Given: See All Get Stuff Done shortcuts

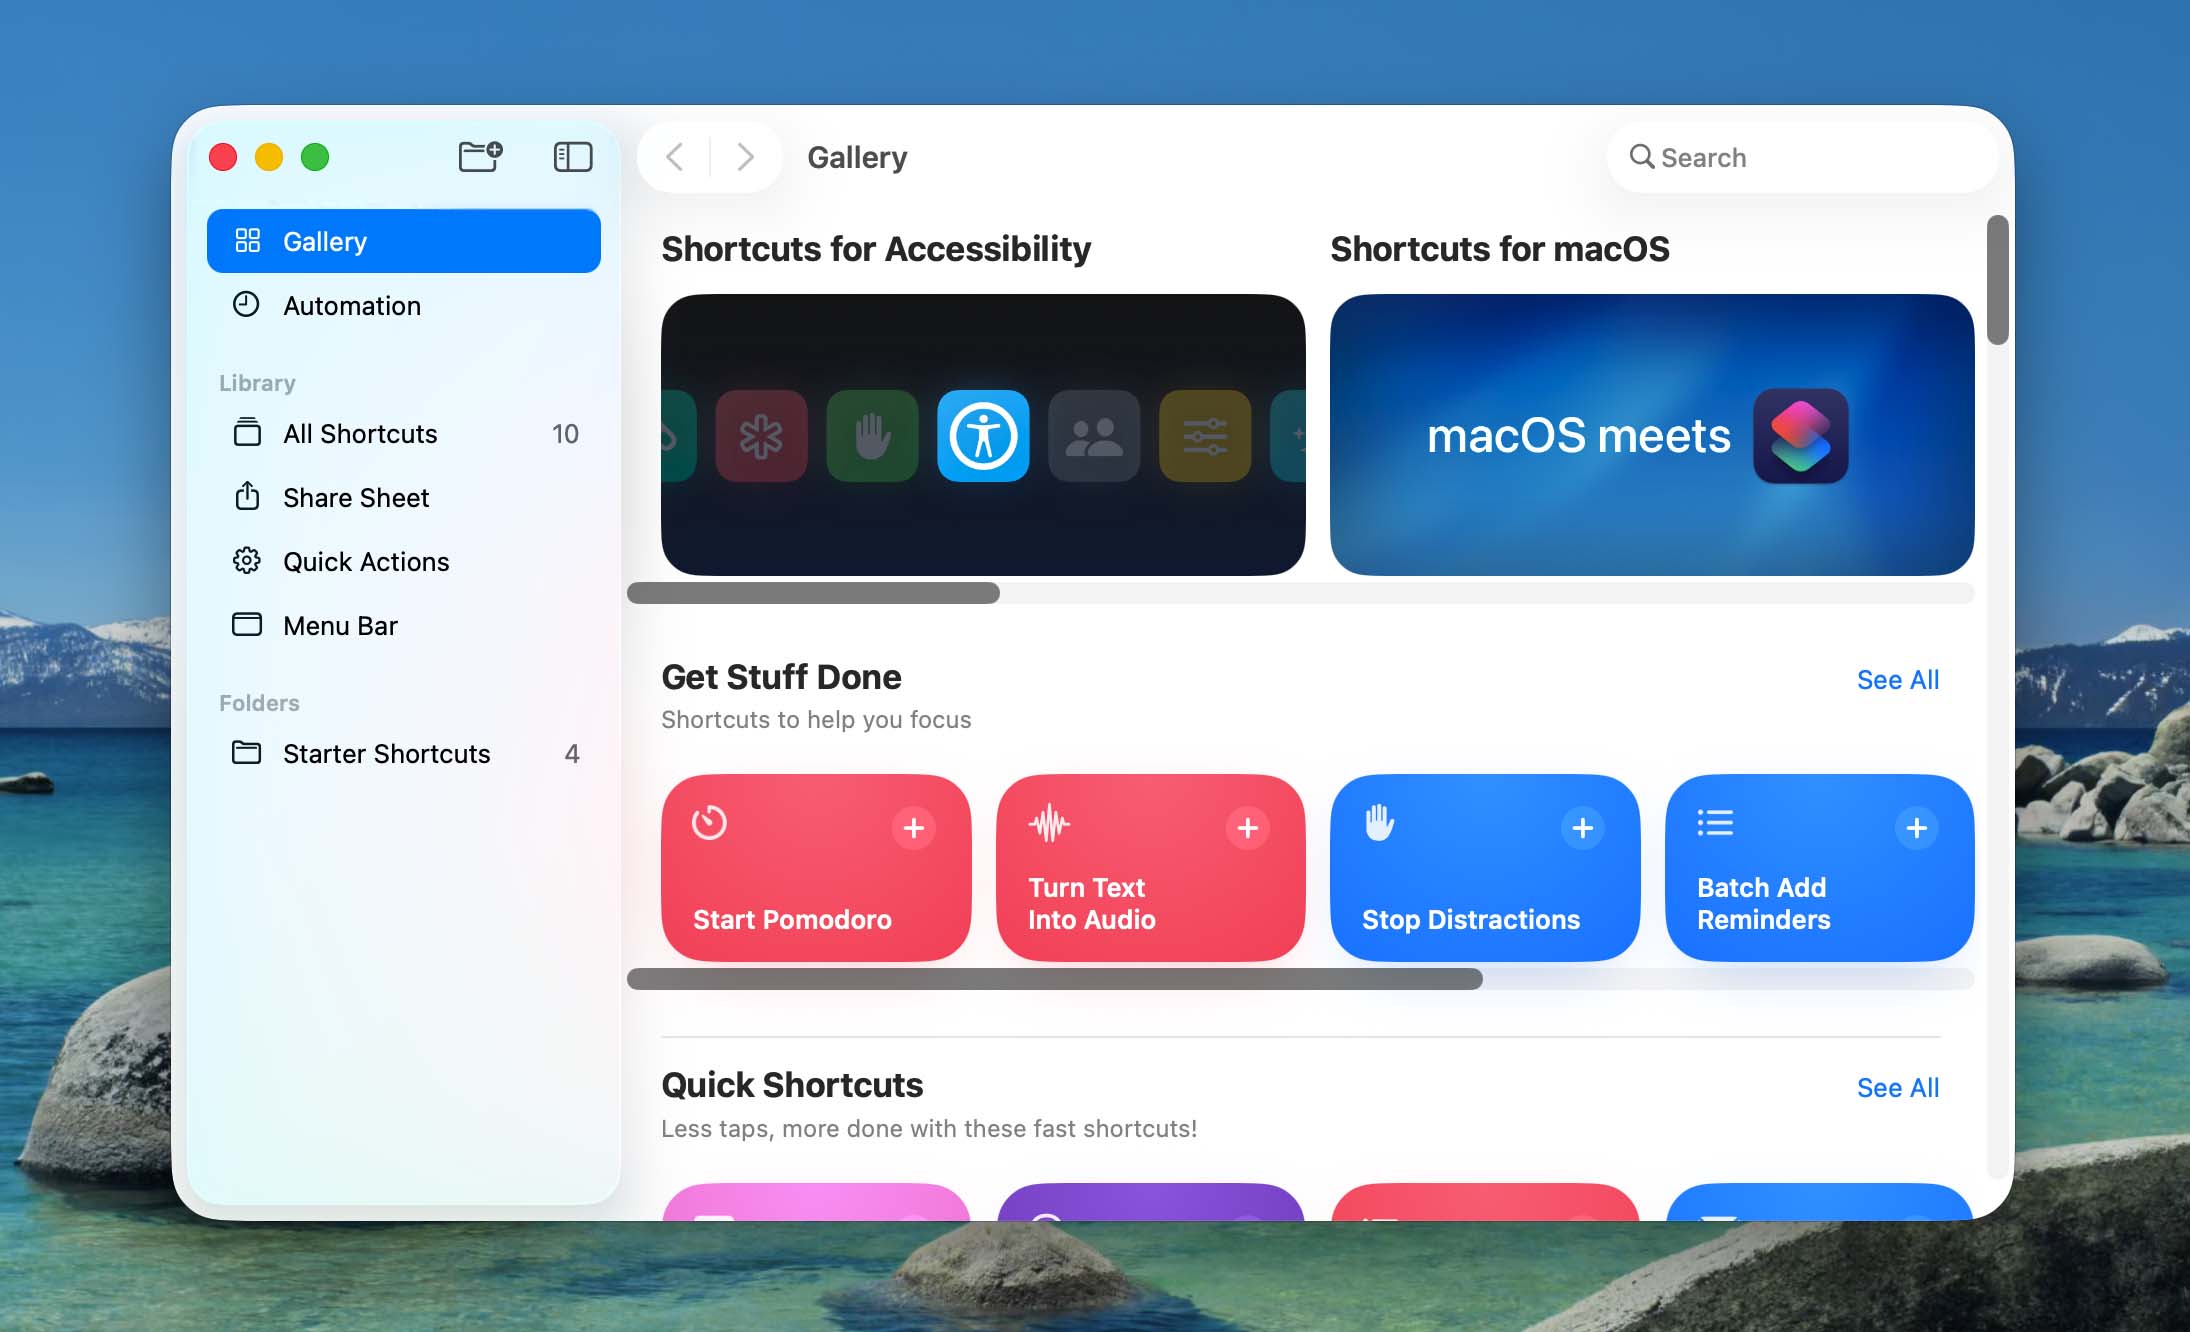Looking at the screenshot, I should click(1898, 680).
